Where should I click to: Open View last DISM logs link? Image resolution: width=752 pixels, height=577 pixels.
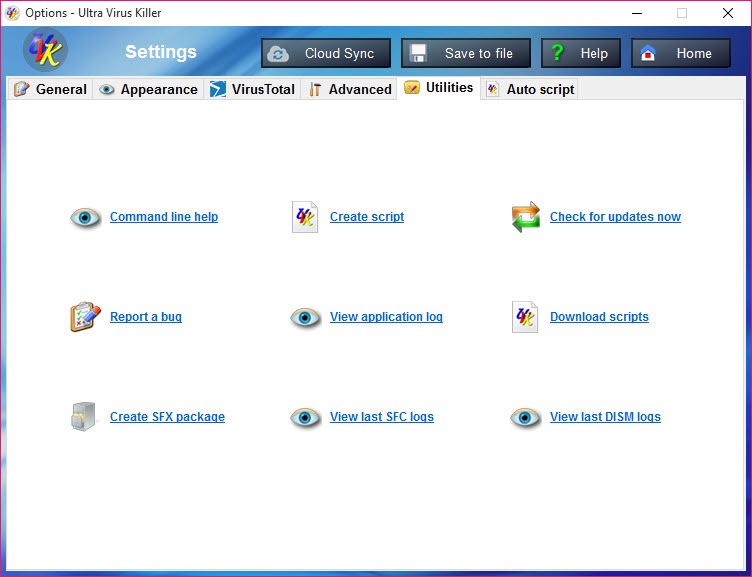(x=605, y=417)
